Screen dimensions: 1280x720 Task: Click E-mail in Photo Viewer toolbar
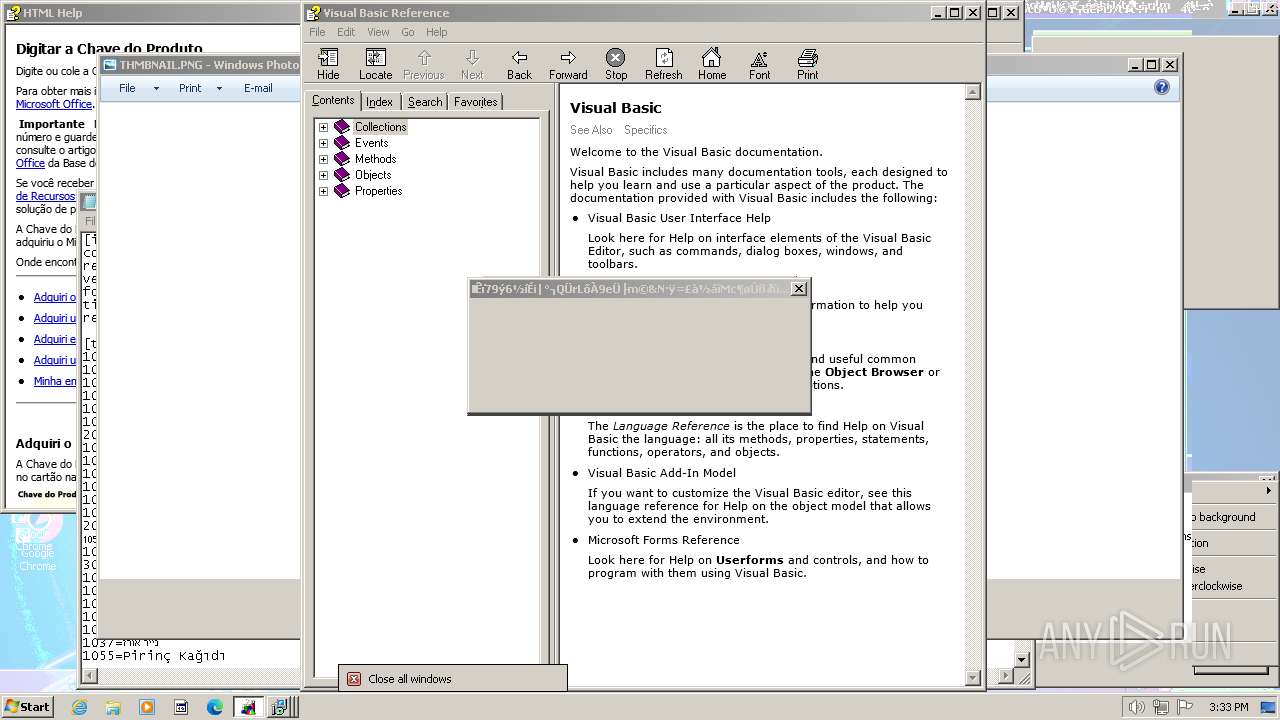[x=258, y=88]
